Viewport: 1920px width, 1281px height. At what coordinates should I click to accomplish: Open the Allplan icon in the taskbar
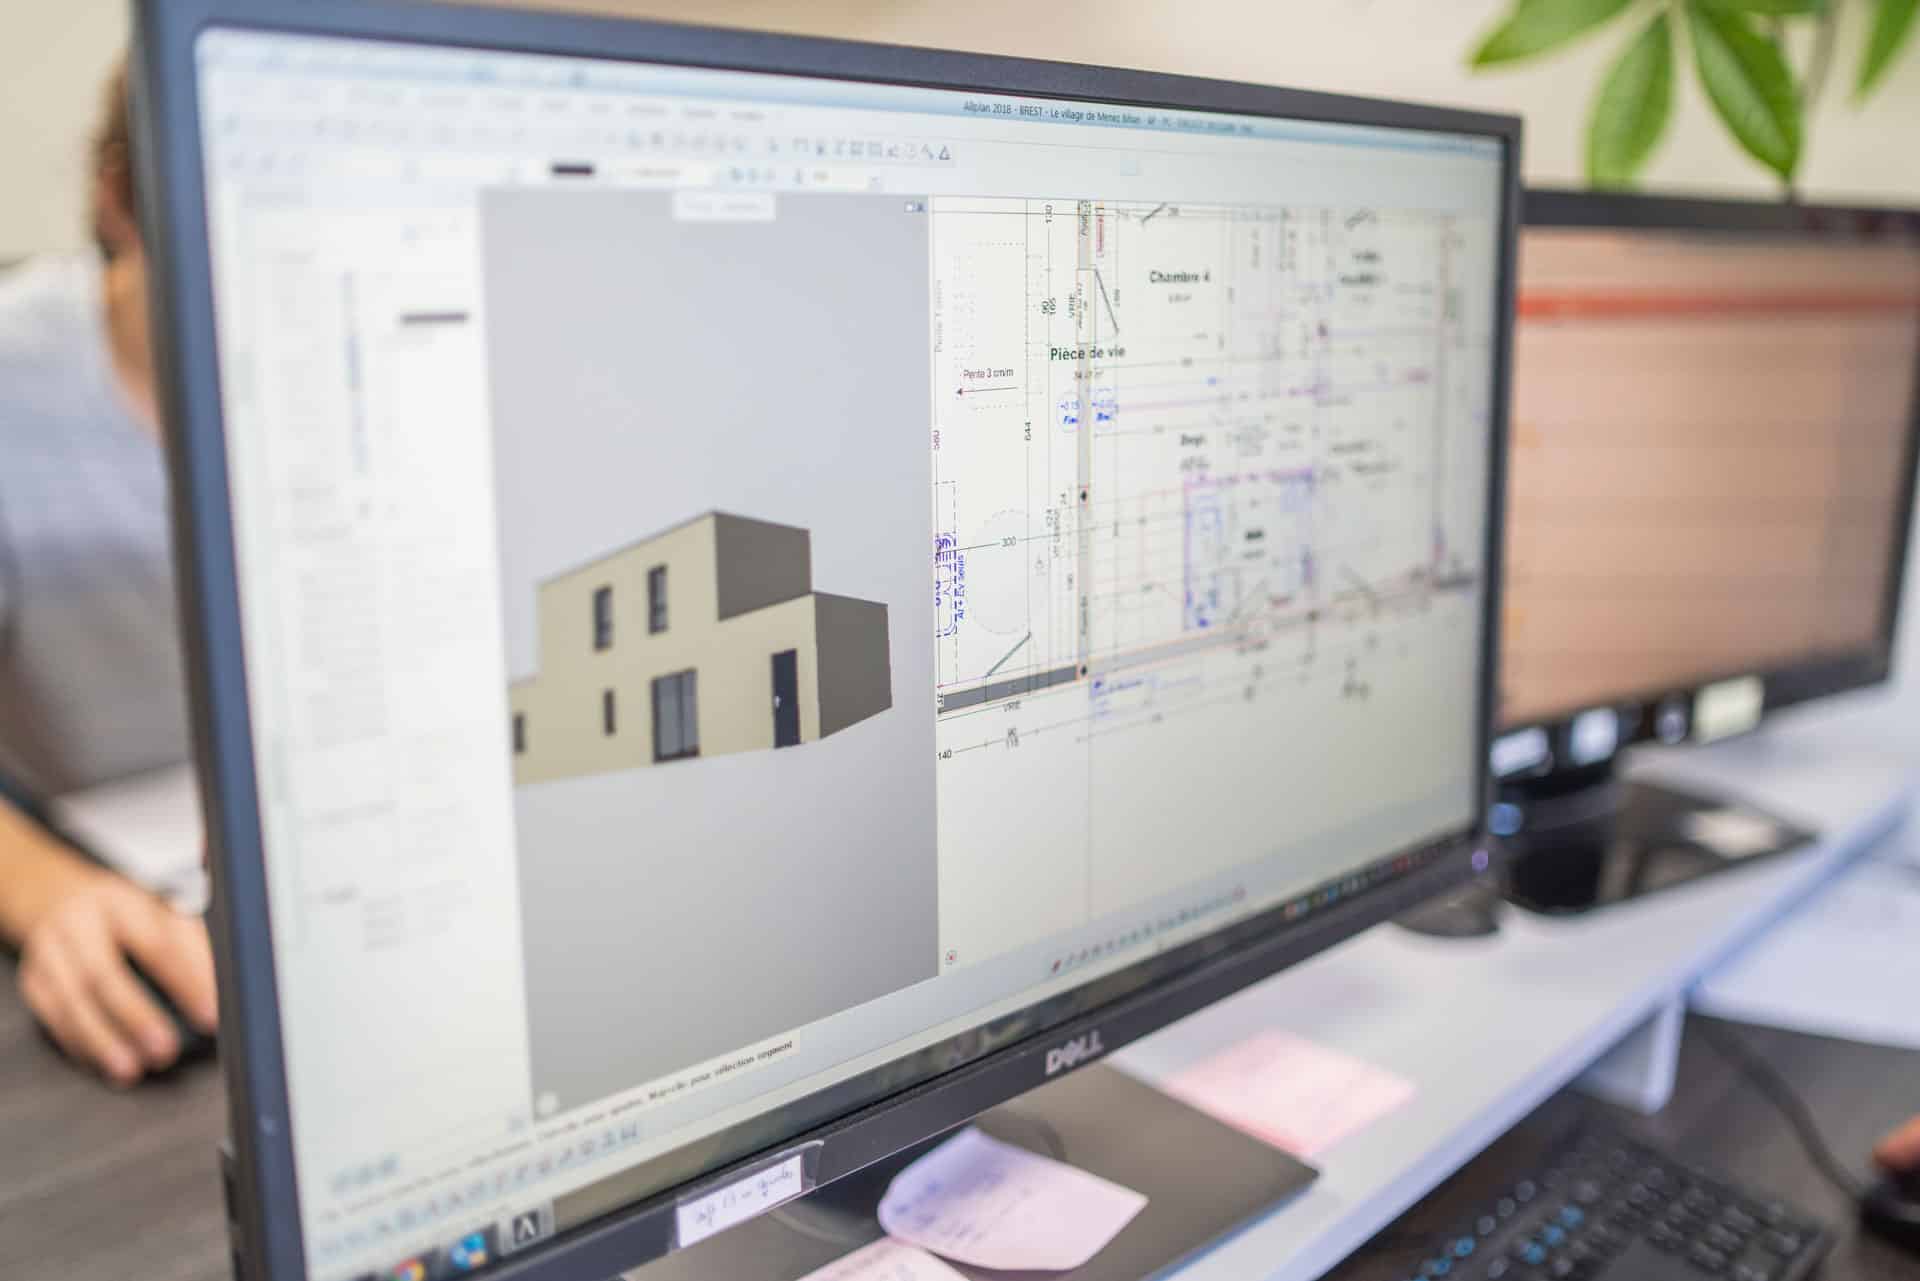pos(527,1226)
